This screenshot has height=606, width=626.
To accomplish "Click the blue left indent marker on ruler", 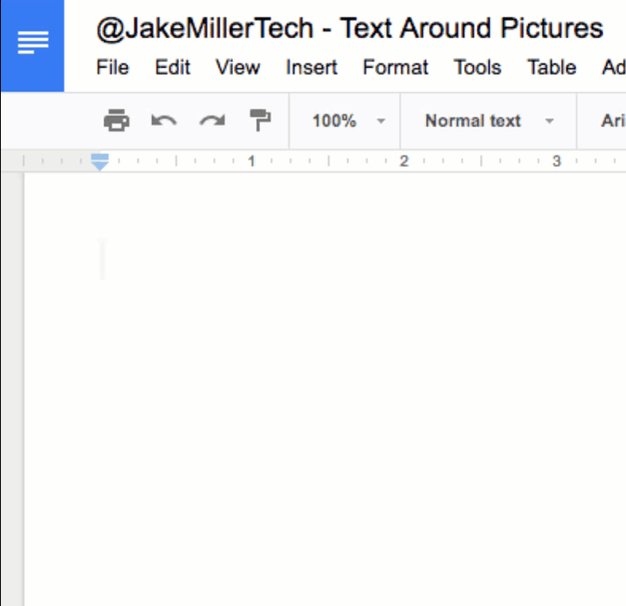I will (100, 162).
